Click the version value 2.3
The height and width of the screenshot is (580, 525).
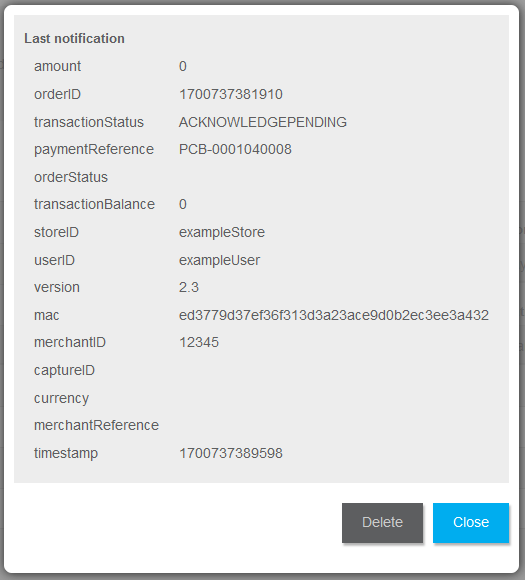189,287
